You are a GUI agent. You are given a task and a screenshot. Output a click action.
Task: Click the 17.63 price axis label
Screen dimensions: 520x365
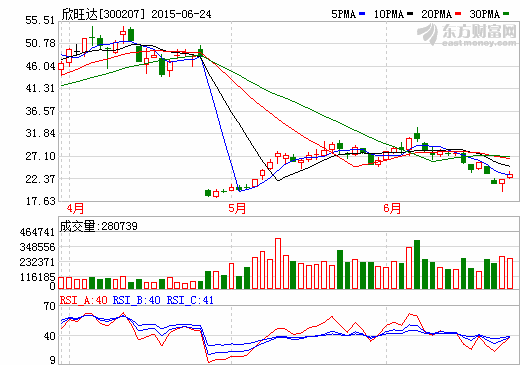[40, 201]
